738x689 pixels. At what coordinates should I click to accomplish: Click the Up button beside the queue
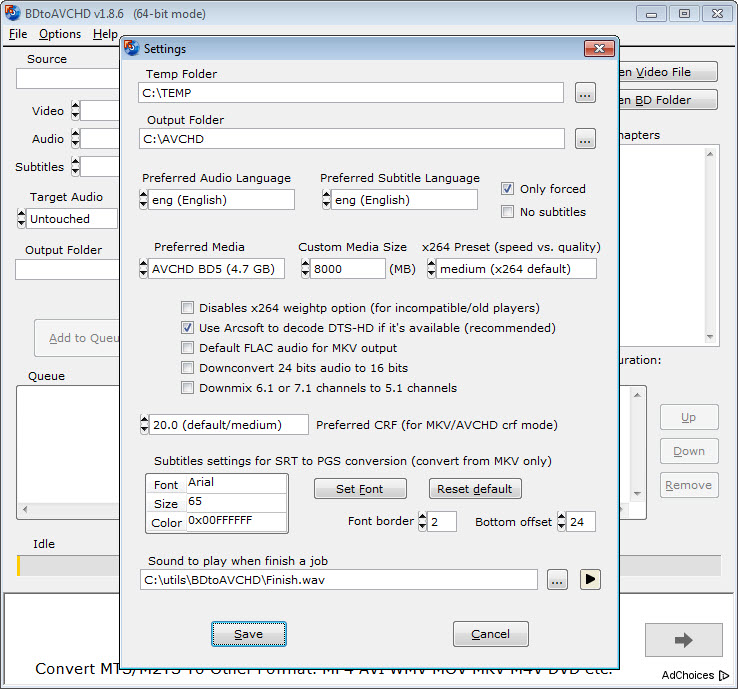tap(689, 417)
